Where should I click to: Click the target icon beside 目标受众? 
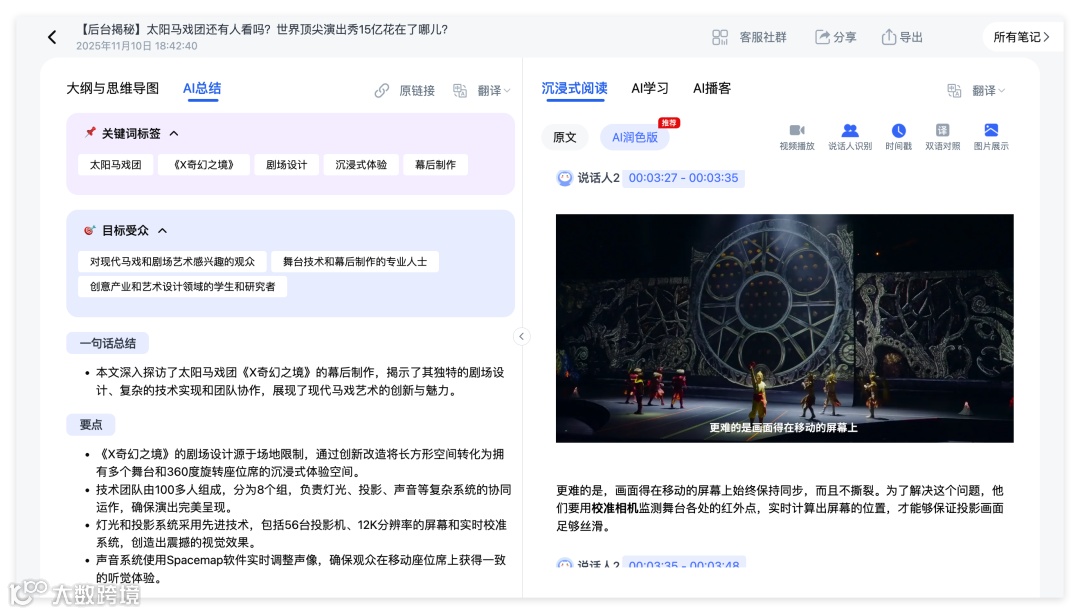click(90, 230)
